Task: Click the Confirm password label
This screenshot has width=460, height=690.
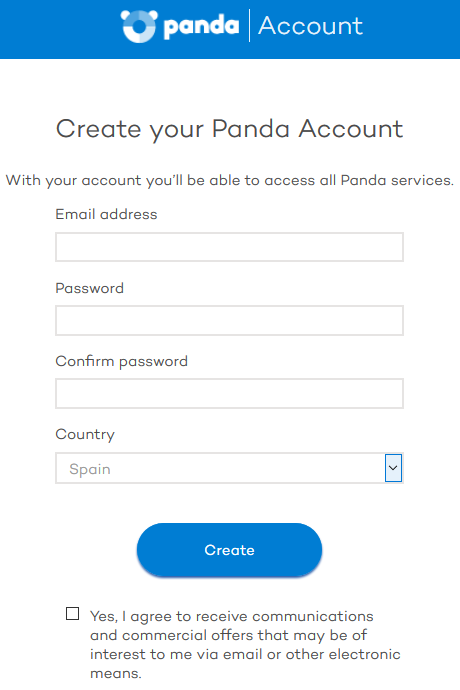Action: pos(121,361)
